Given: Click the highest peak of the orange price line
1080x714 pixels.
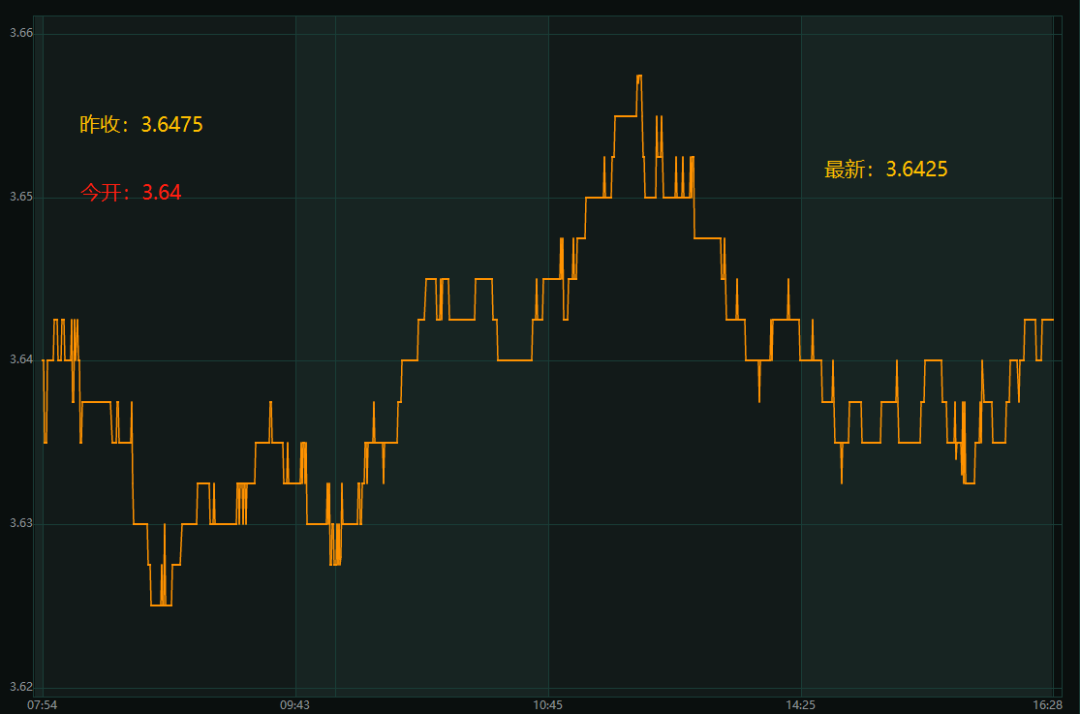Looking at the screenshot, I should pyautogui.click(x=639, y=76).
